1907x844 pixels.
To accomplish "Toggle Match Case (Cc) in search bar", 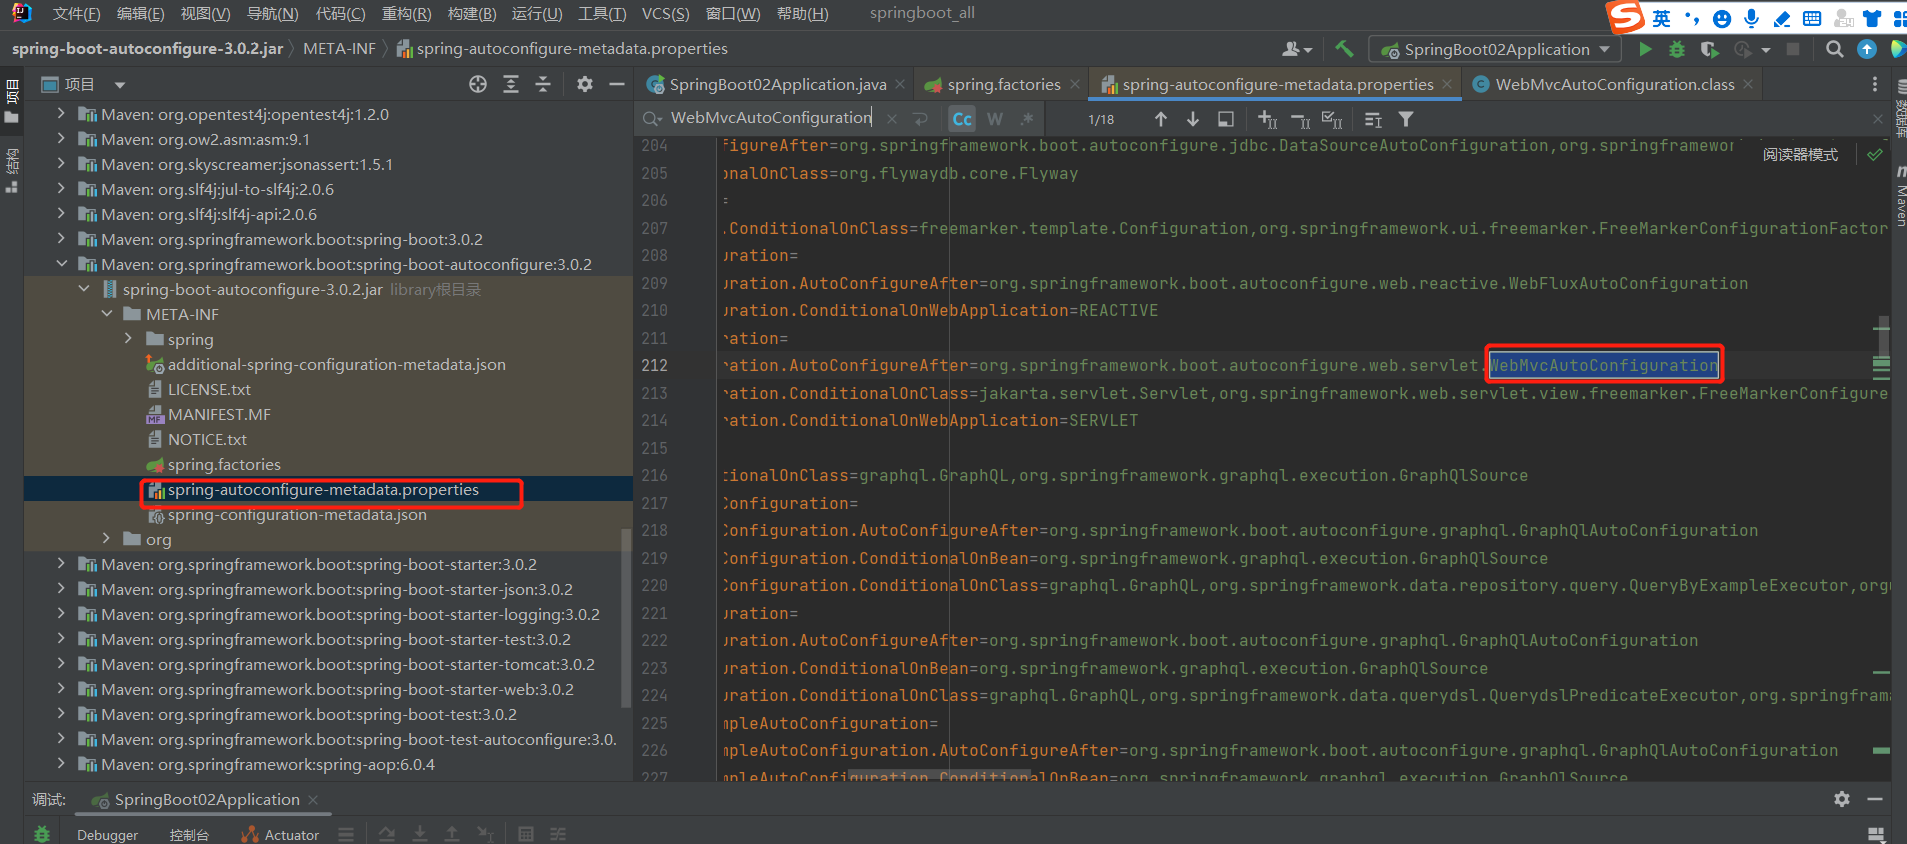I will pos(962,119).
